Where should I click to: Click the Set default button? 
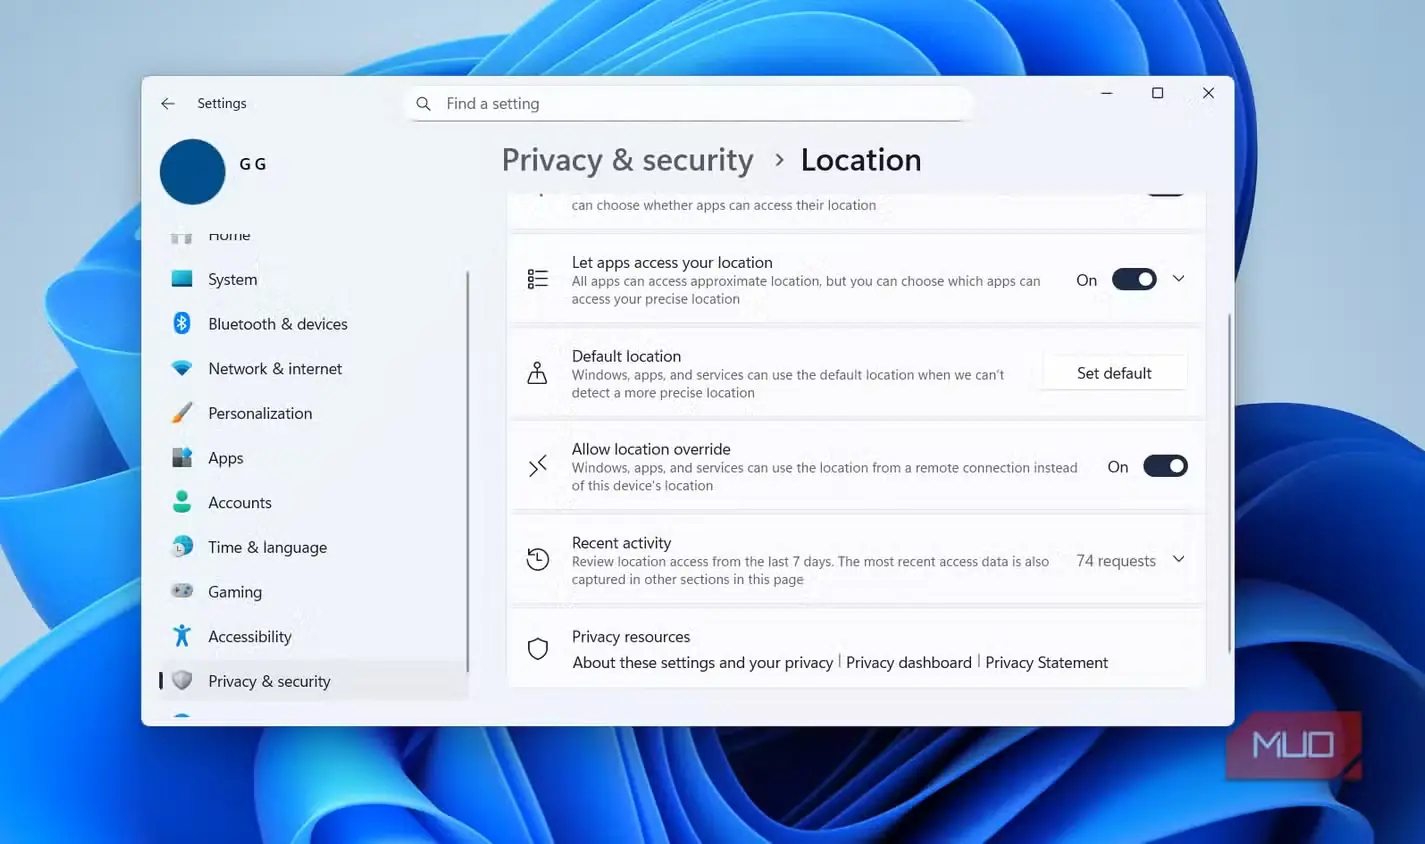click(1114, 373)
